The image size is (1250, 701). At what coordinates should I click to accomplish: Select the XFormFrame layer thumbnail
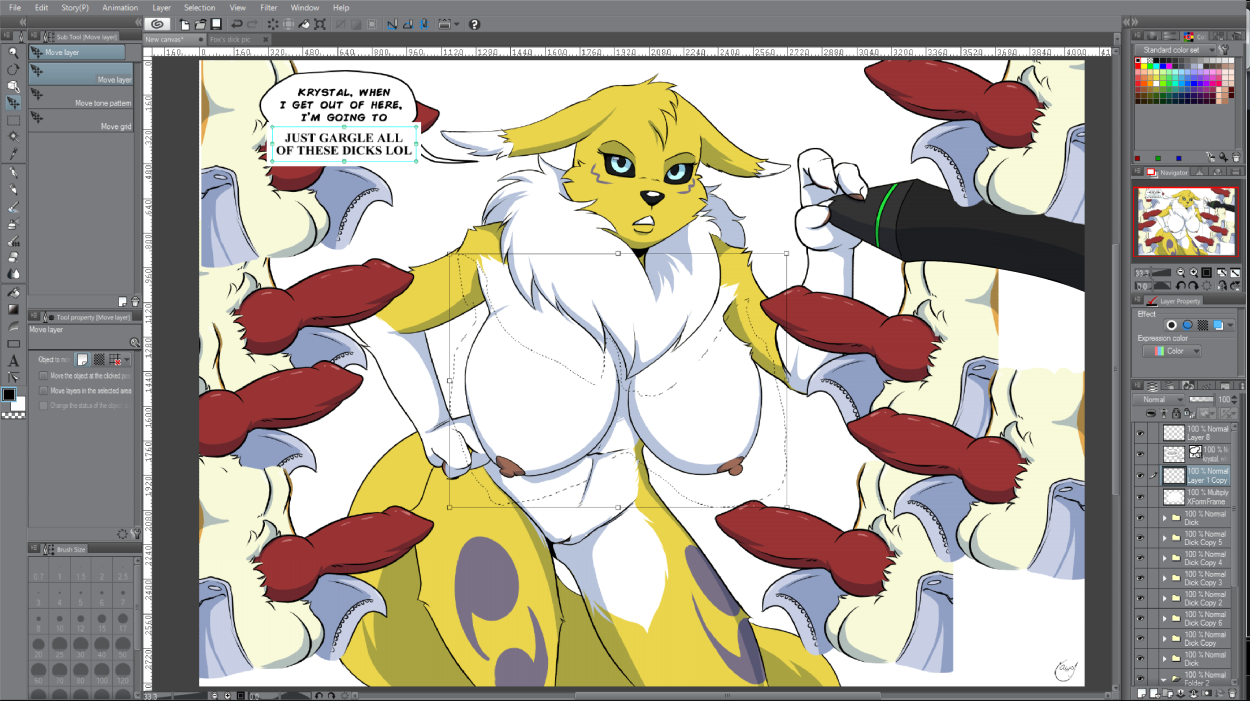click(x=1174, y=496)
